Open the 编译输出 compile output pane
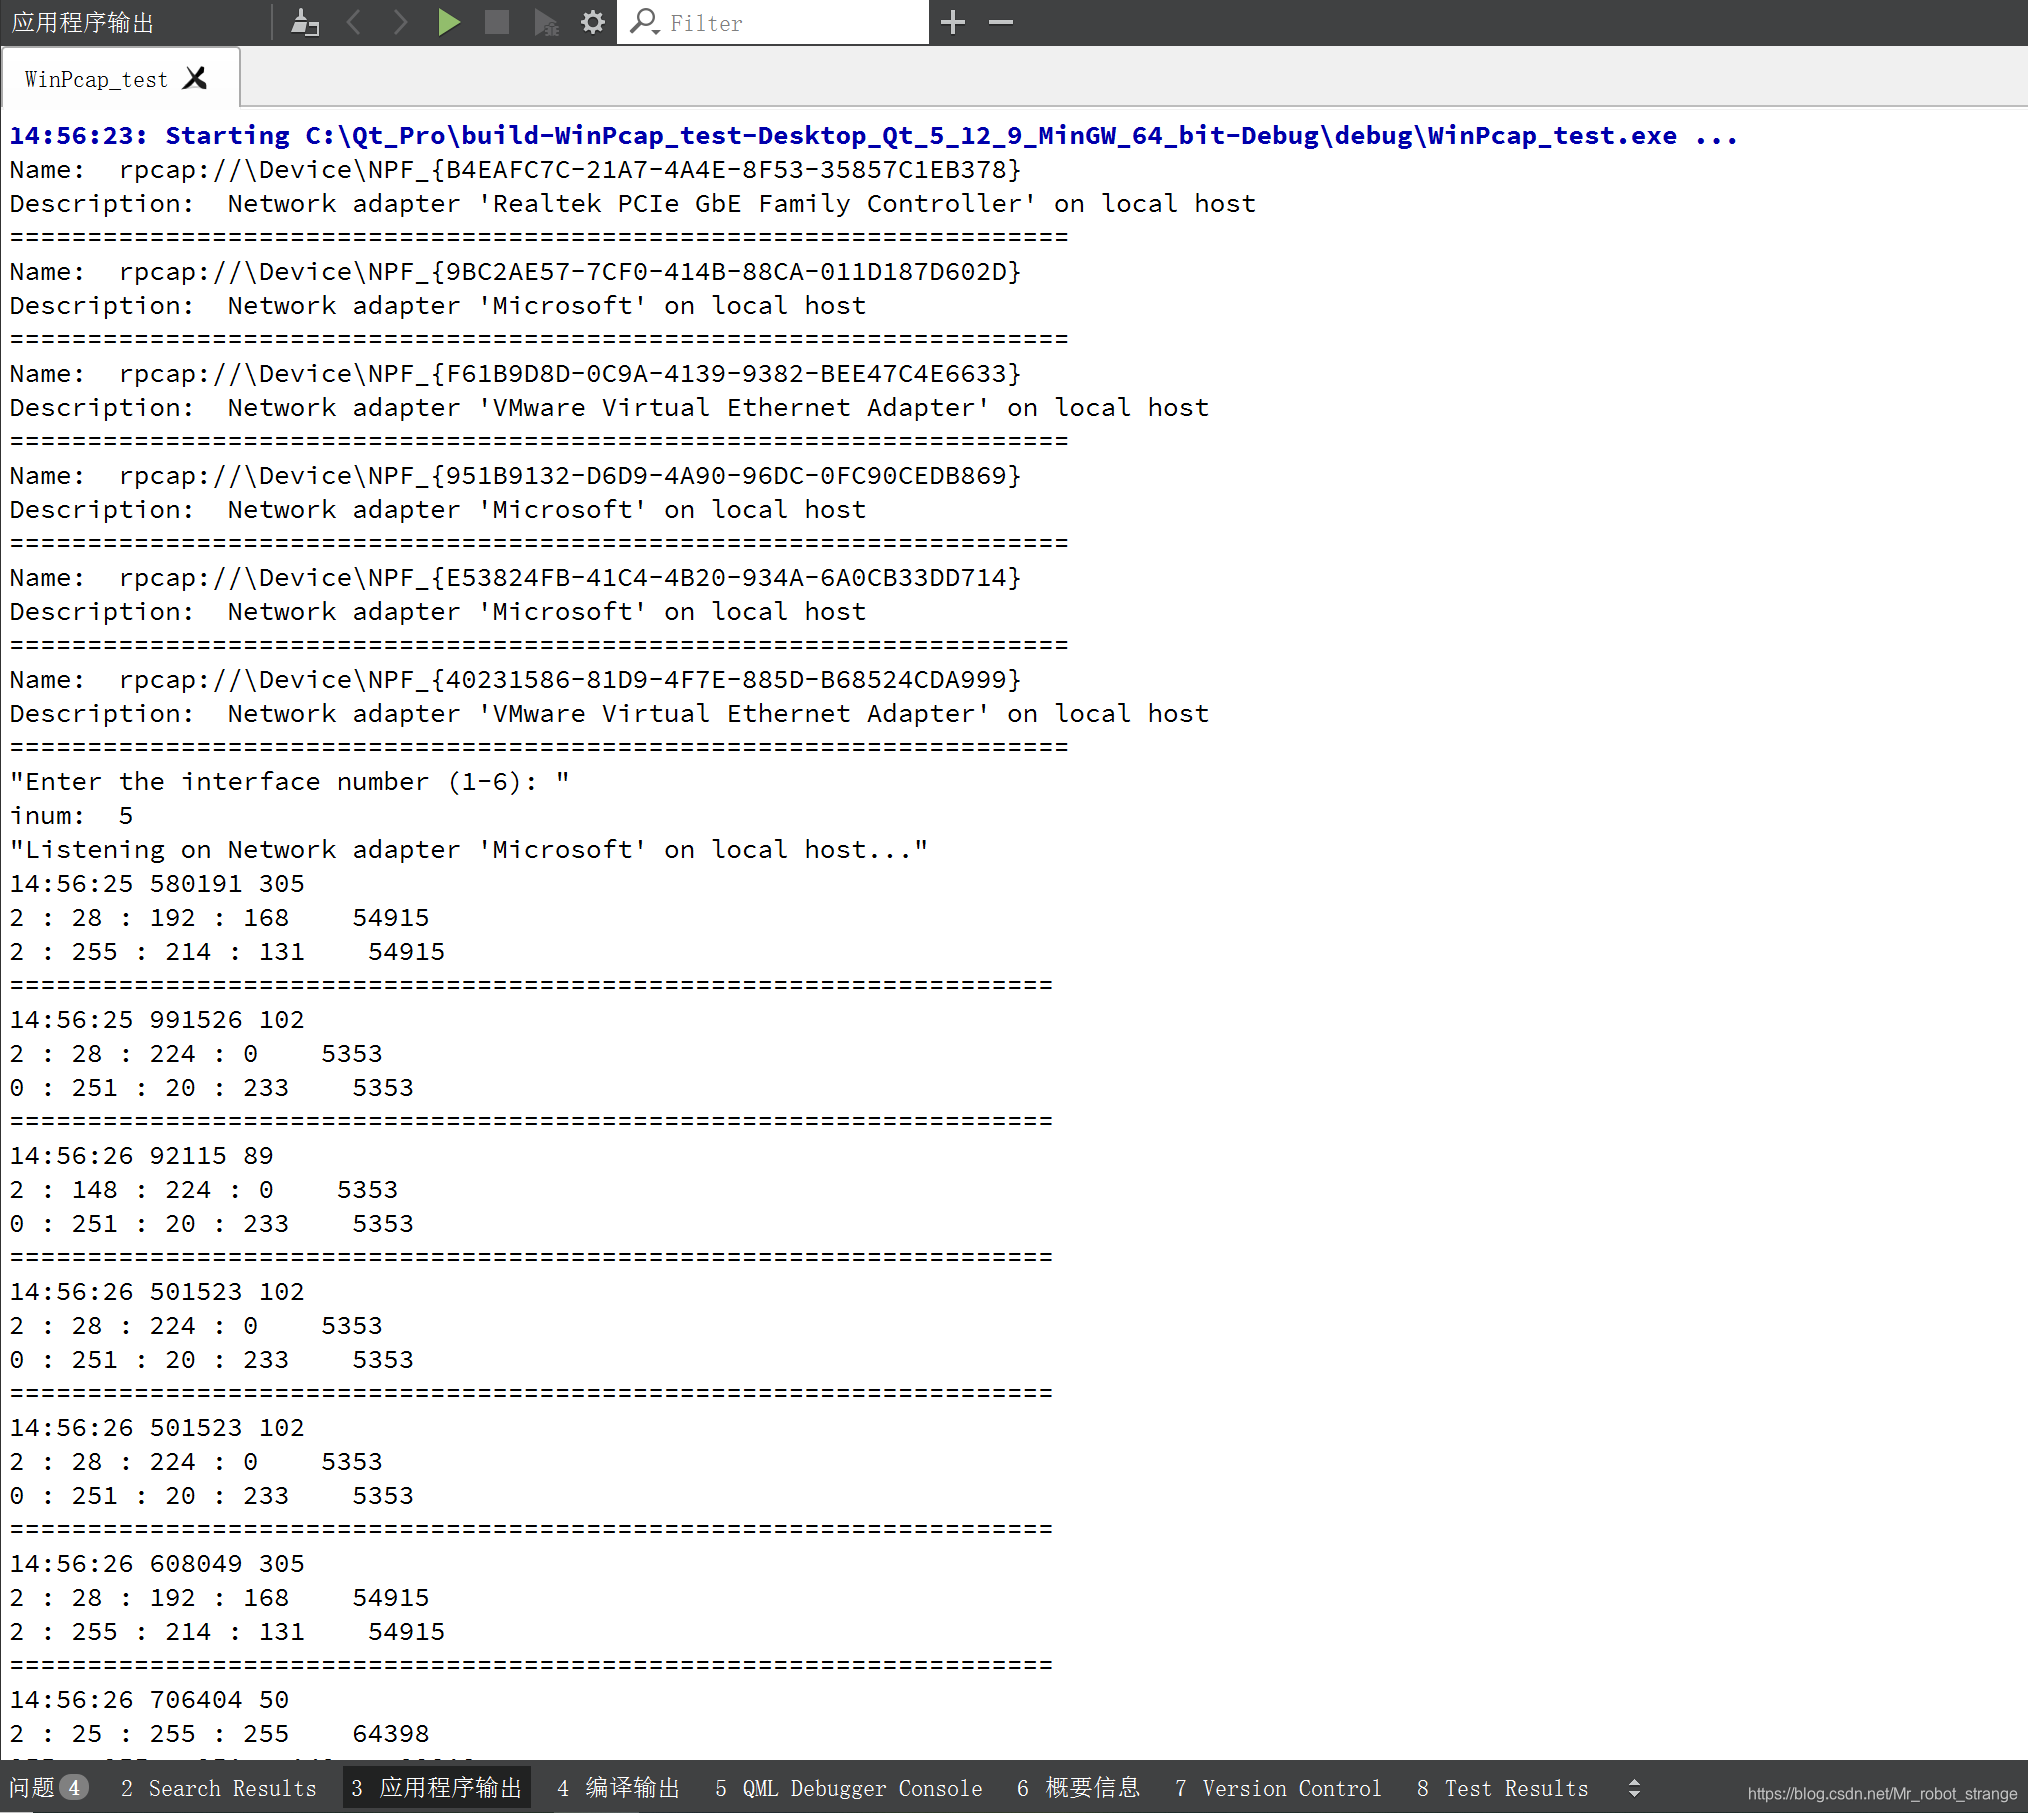 618,1788
